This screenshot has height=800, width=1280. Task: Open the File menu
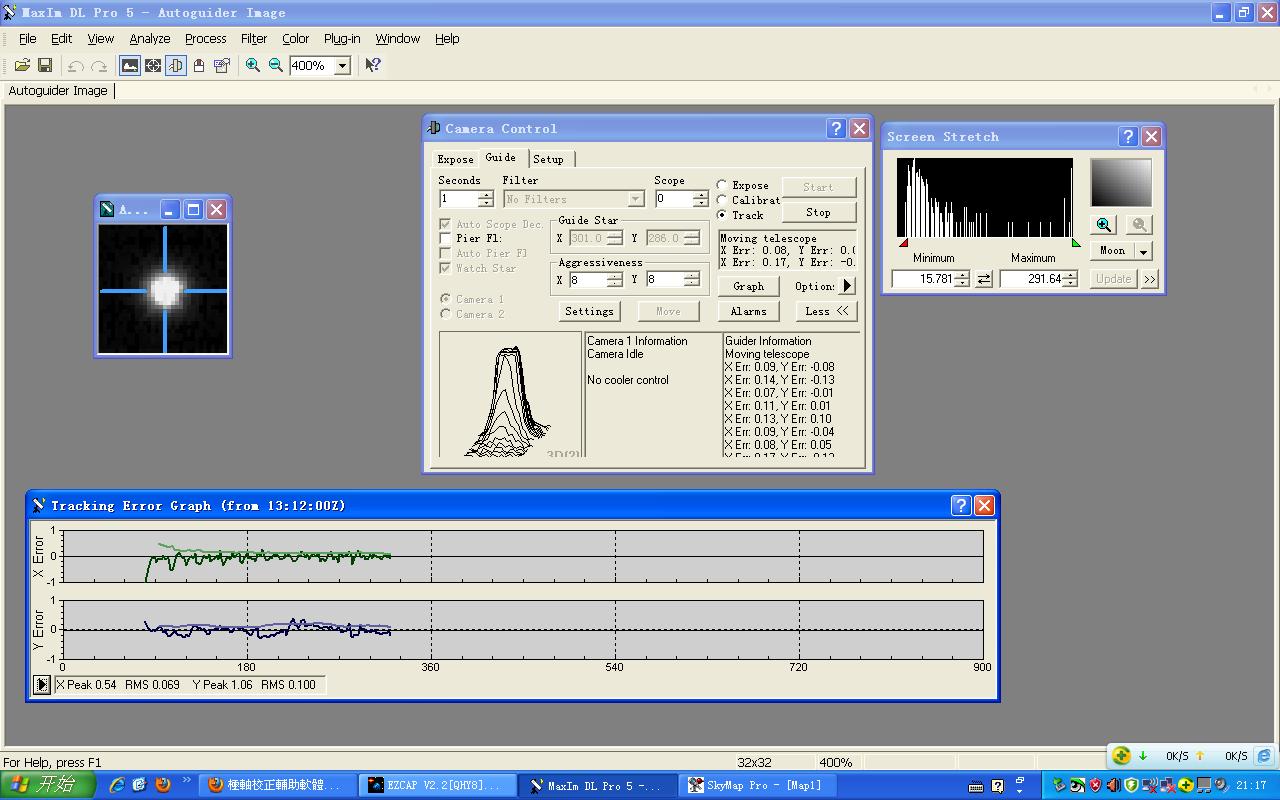(x=27, y=38)
